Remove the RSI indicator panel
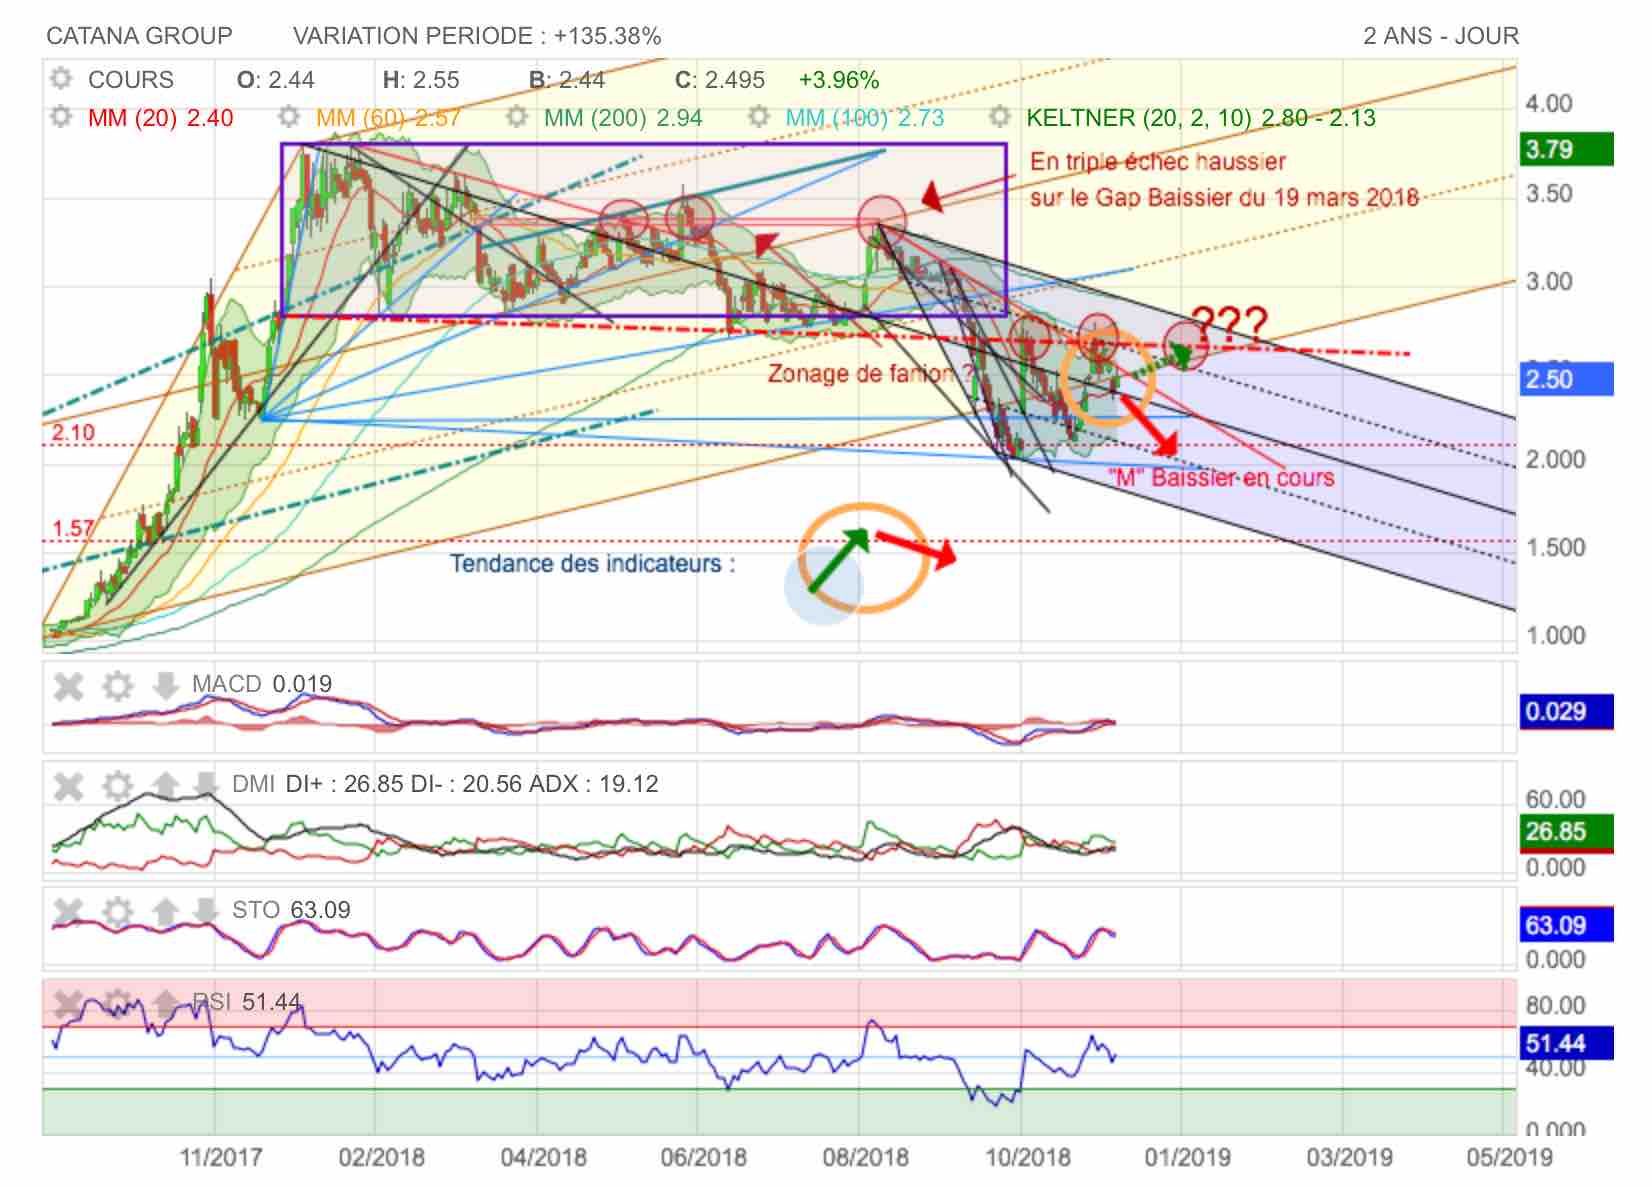1652x1186 pixels. click(68, 1003)
